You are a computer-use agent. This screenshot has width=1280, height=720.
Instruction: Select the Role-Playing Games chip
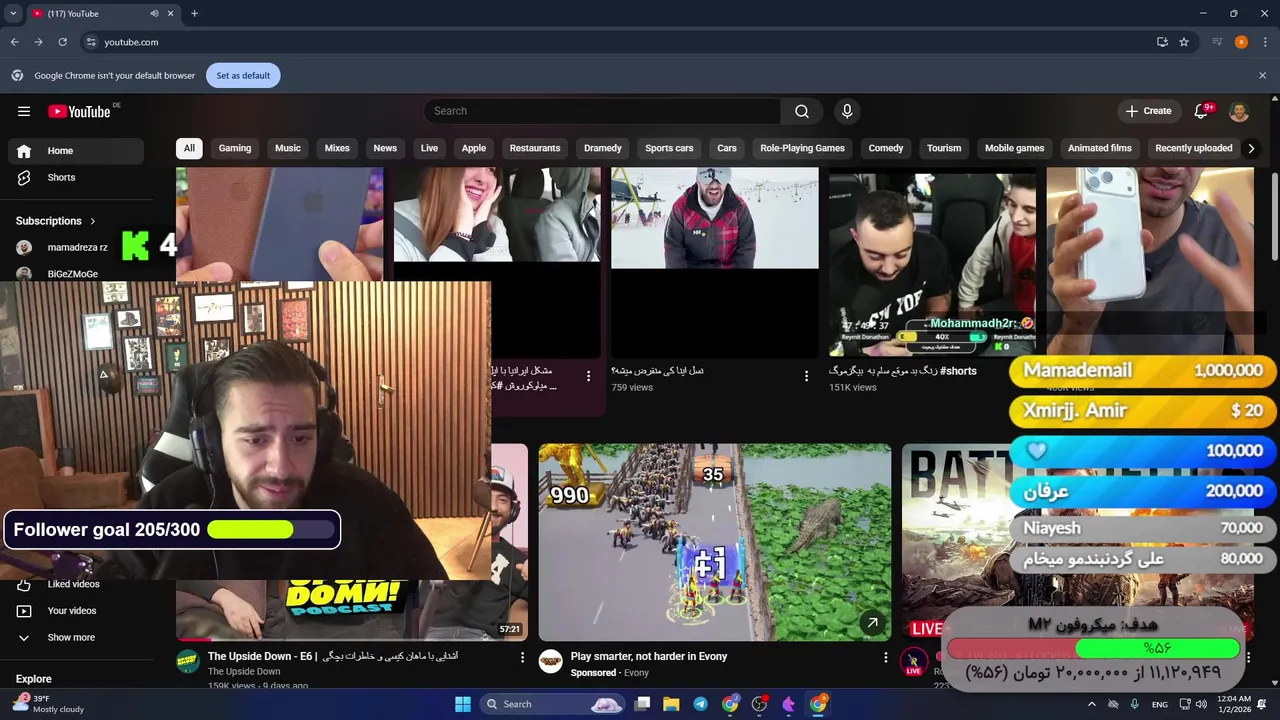click(802, 148)
